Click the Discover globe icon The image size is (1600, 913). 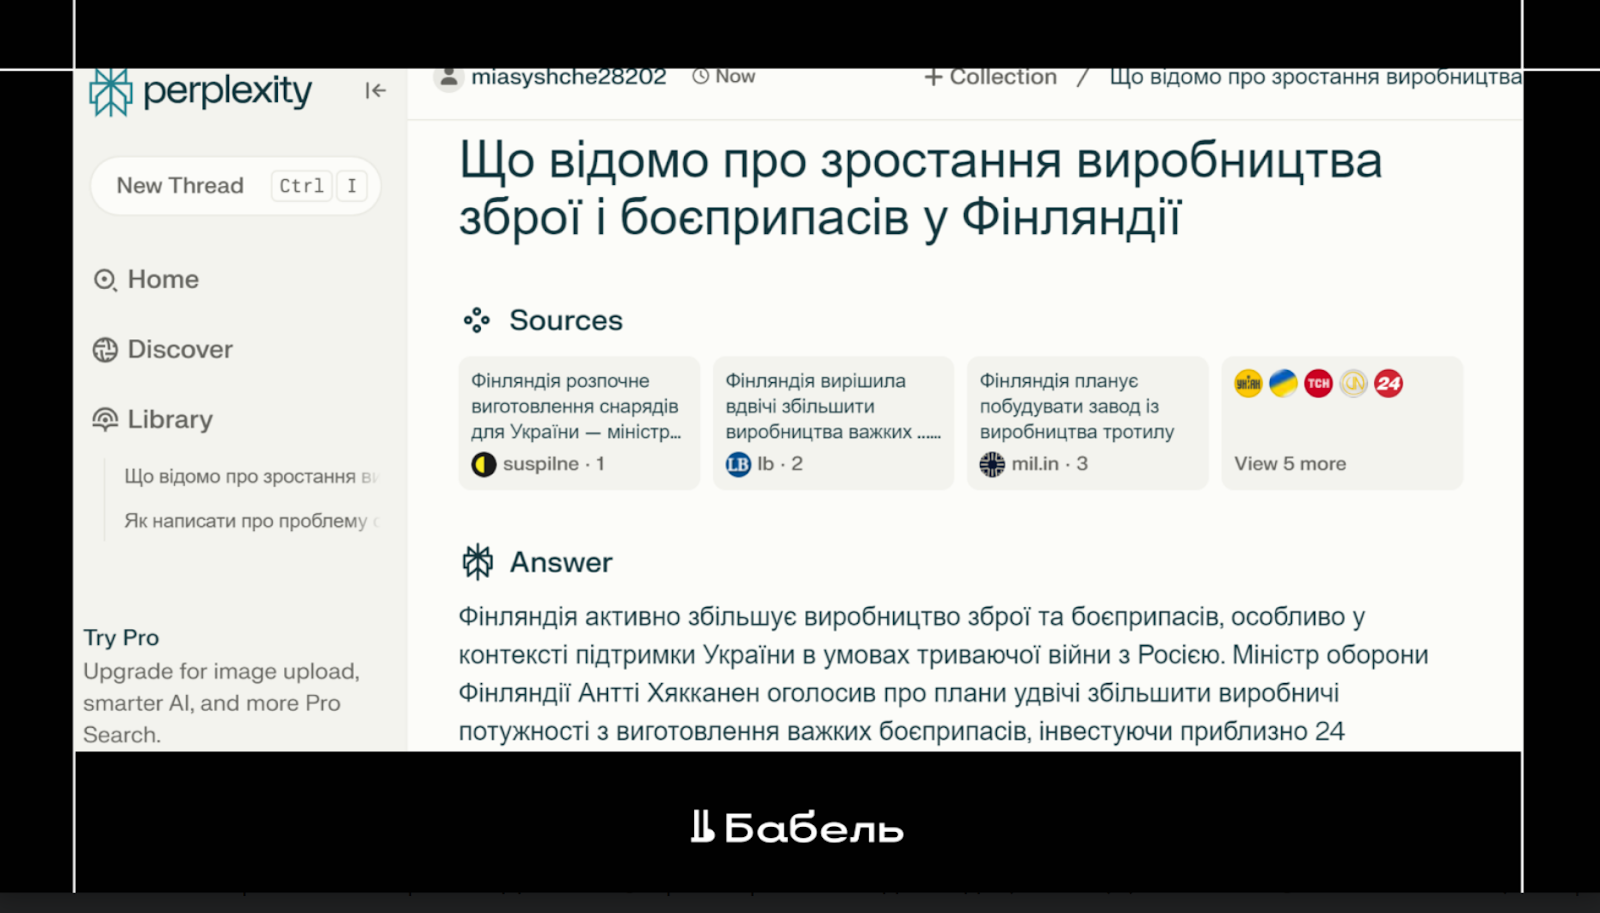pos(105,350)
